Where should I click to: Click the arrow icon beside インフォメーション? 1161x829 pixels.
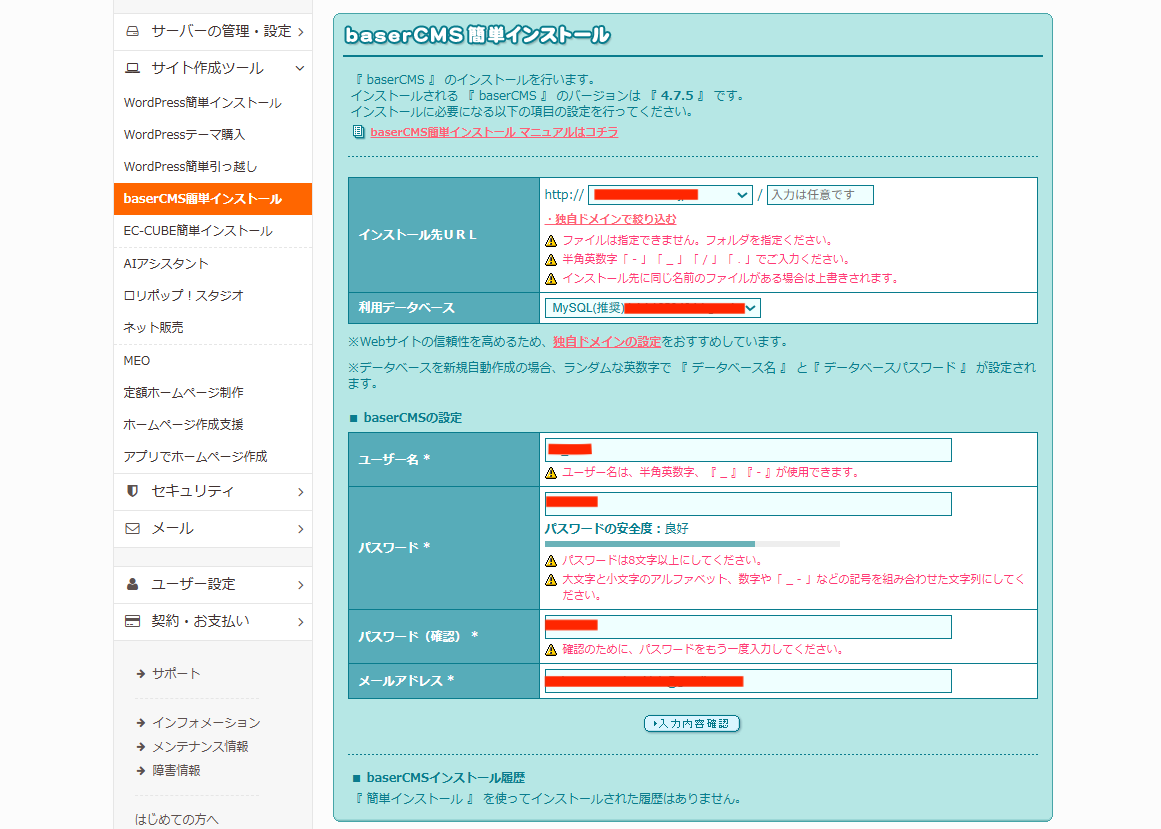(139, 721)
